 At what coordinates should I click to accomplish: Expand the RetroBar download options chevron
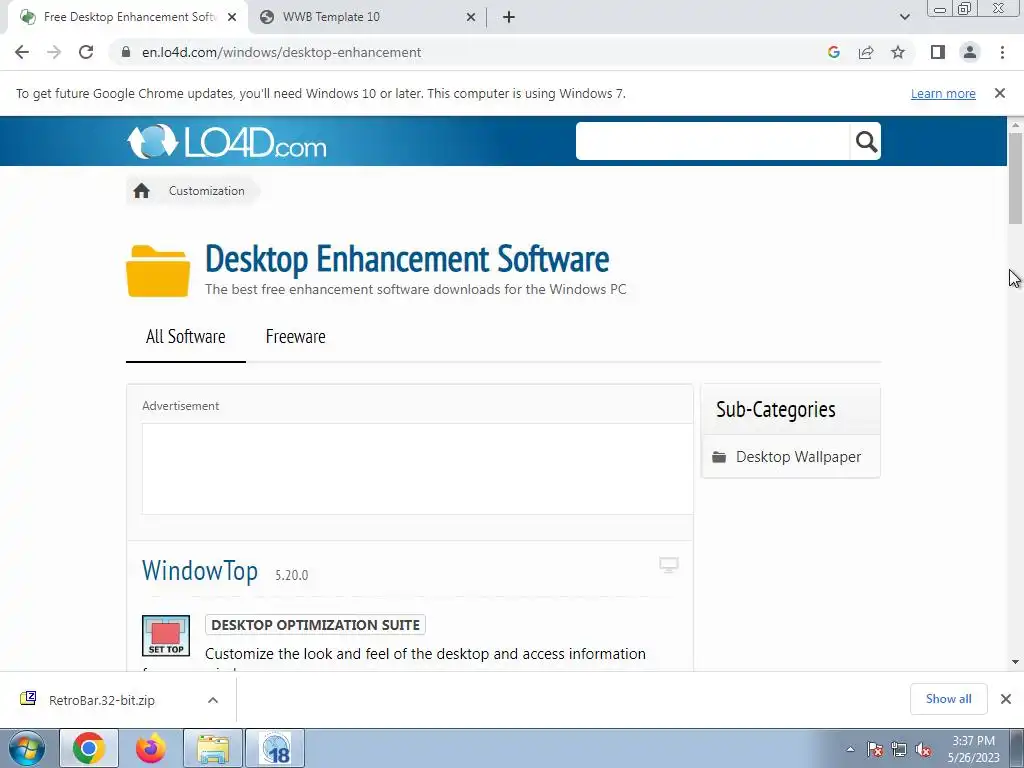(x=213, y=700)
